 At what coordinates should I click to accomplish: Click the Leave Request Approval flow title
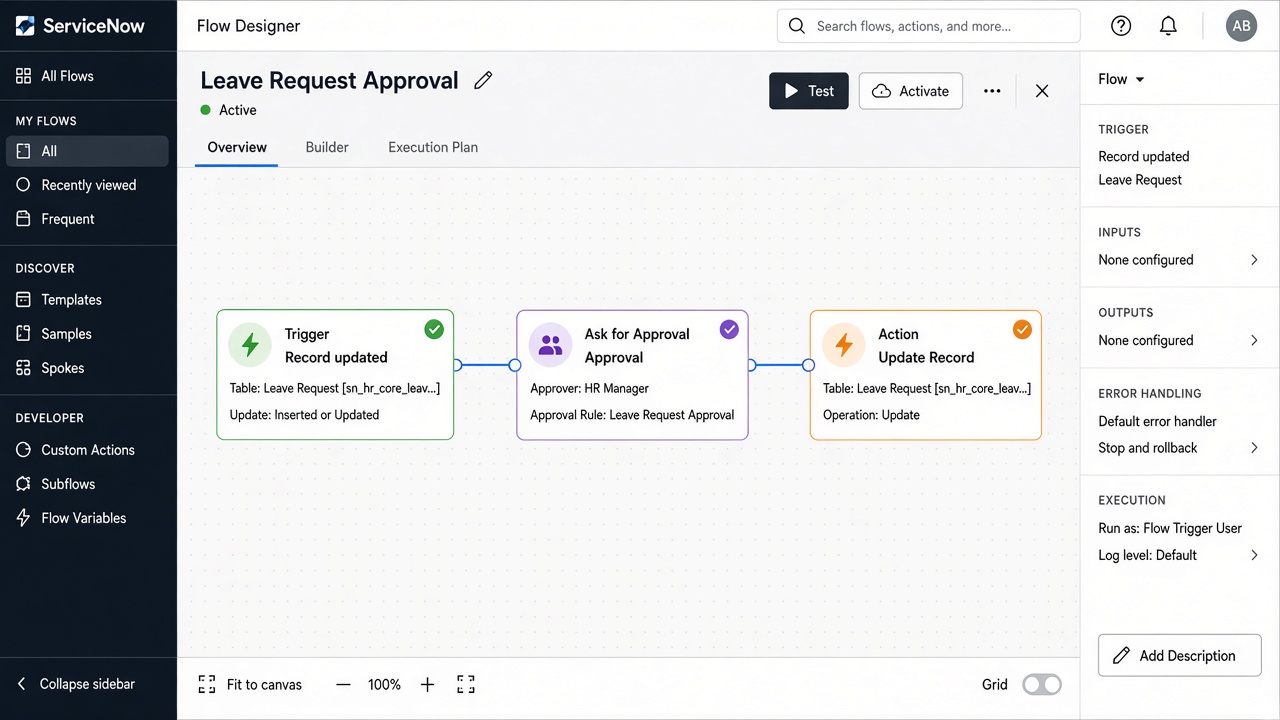pos(330,80)
